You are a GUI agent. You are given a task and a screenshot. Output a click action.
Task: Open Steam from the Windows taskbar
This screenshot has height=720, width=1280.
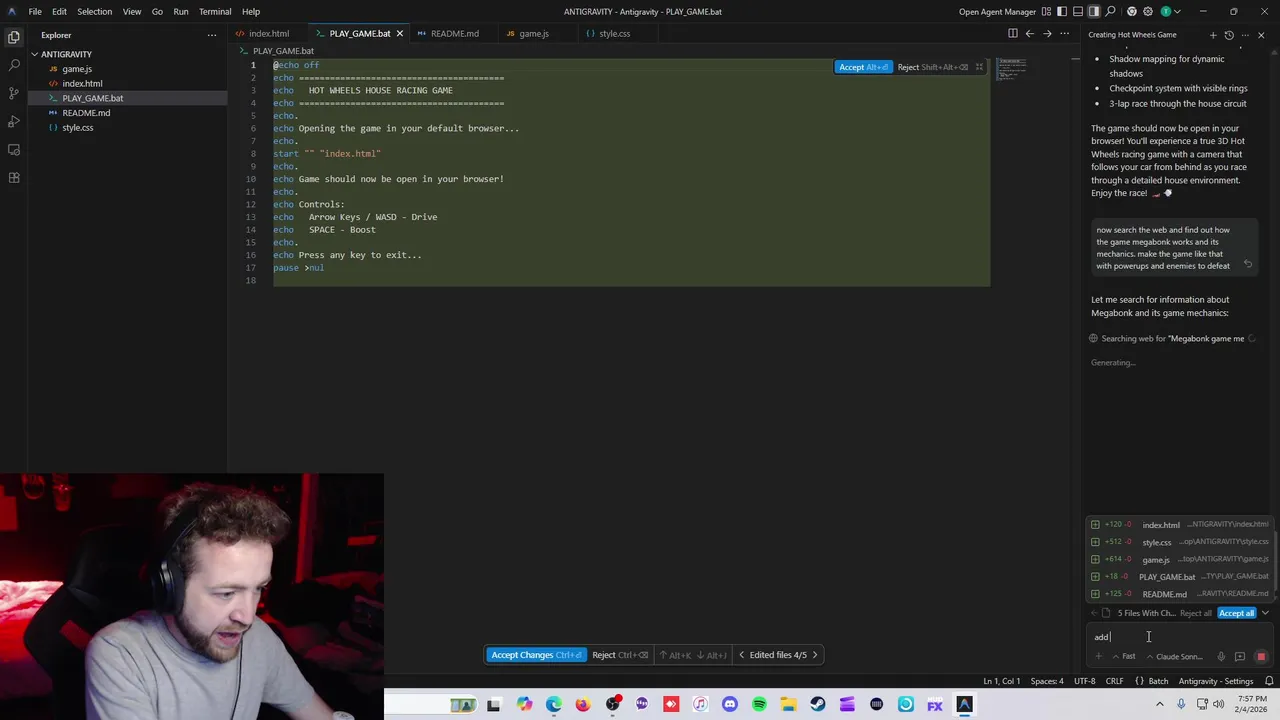tap(818, 705)
